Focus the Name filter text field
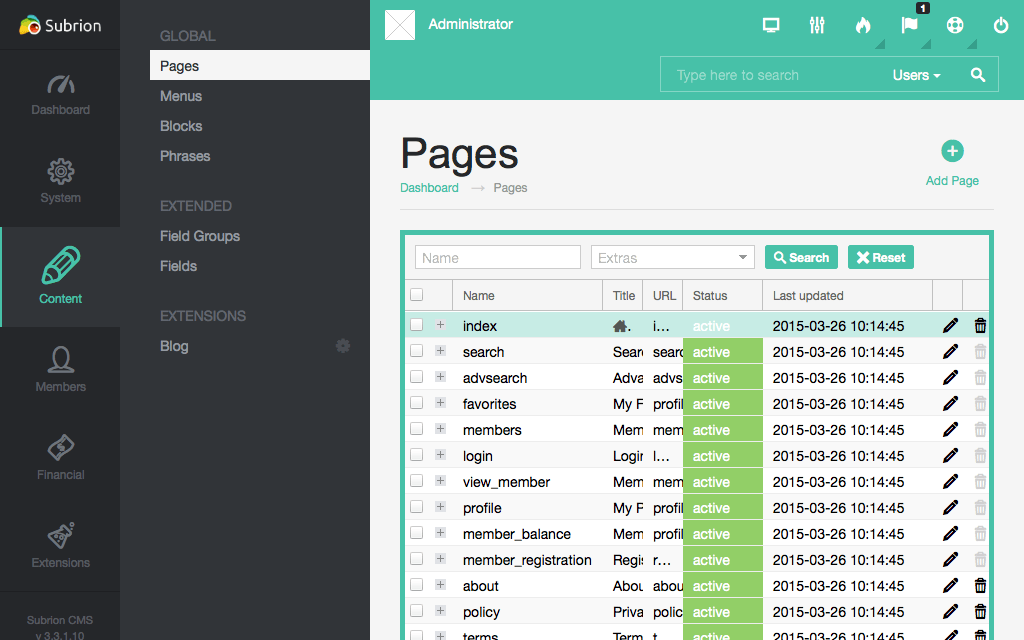This screenshot has height=640, width=1024. point(497,258)
